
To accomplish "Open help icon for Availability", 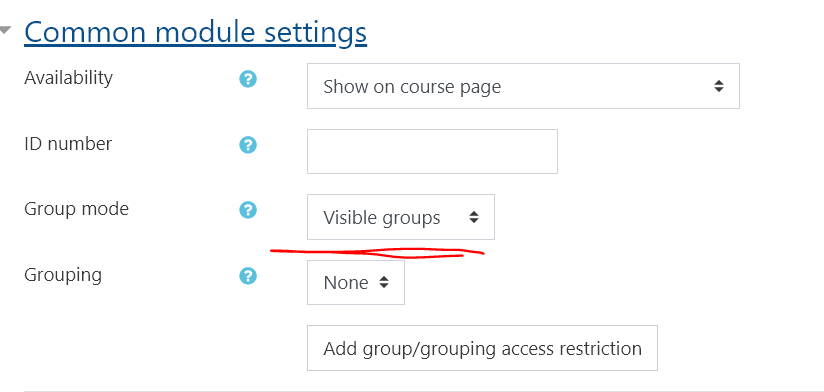I will (x=248, y=79).
